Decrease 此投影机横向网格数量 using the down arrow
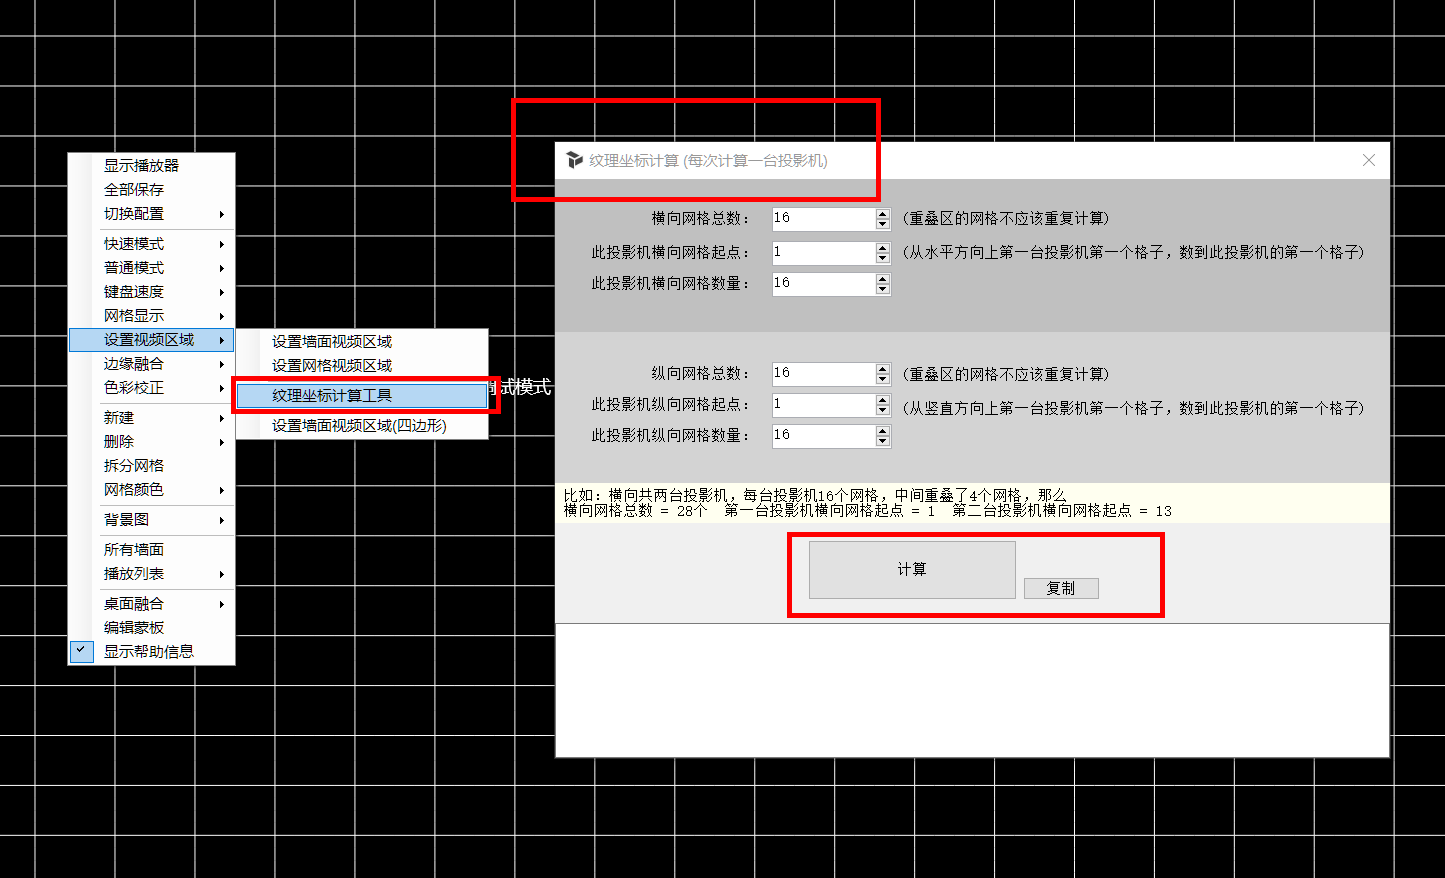Viewport: 1445px width, 878px height. (x=882, y=290)
